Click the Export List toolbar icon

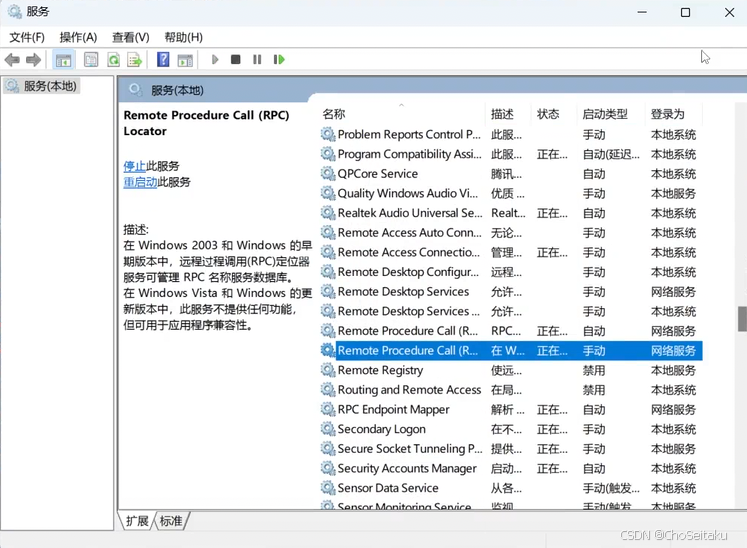(135, 60)
